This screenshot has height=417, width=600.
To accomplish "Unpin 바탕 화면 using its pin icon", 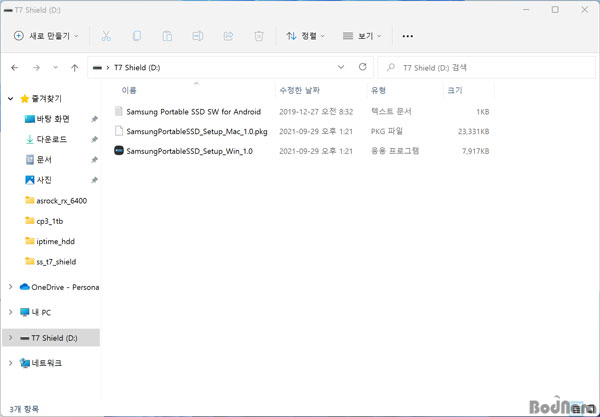I will coord(94,119).
